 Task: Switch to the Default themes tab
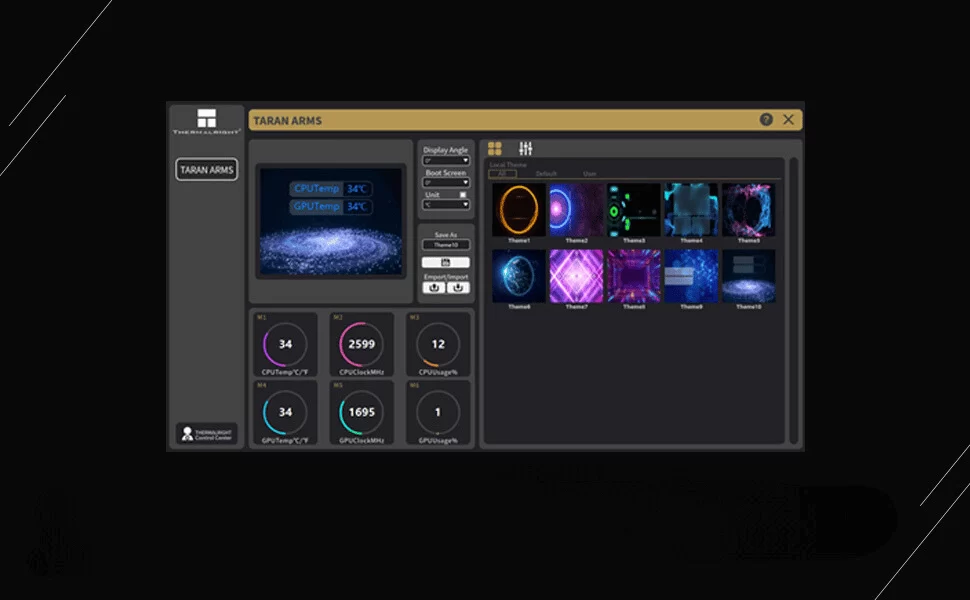[546, 174]
